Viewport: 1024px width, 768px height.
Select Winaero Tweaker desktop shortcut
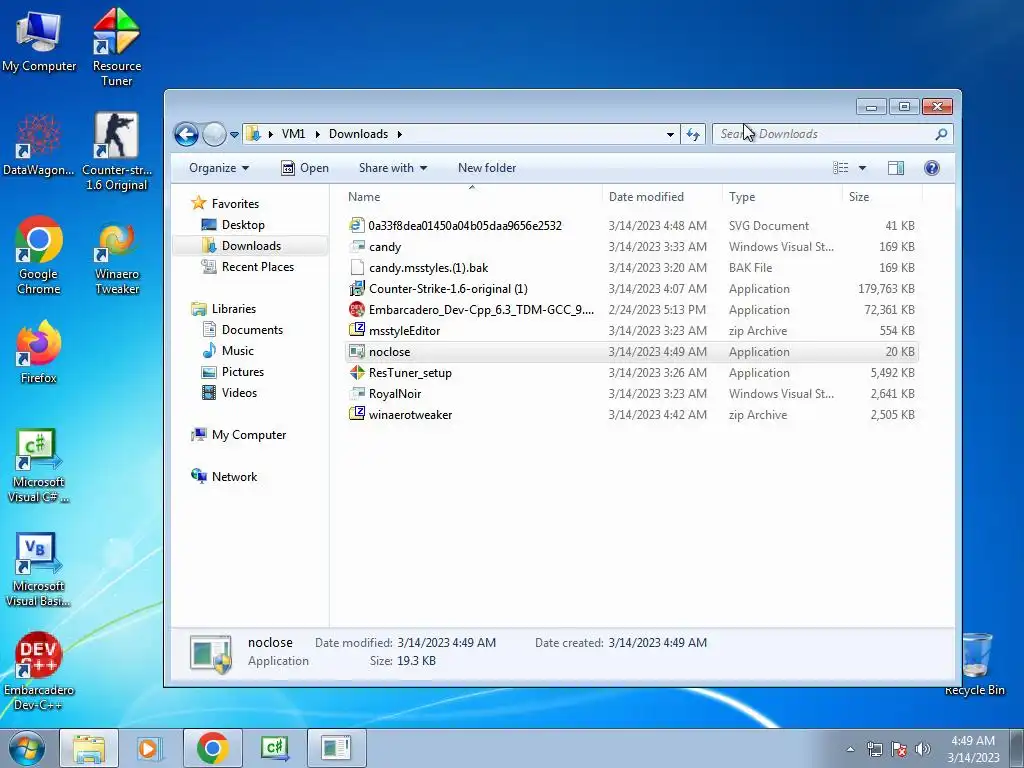(x=117, y=259)
